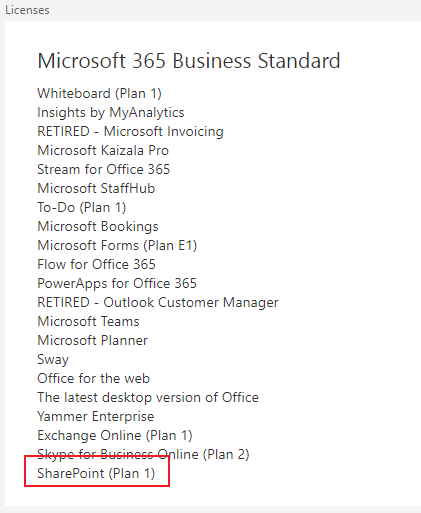Click RETIRED - Microsoft Invoicing entry
421x513 pixels.
click(130, 131)
